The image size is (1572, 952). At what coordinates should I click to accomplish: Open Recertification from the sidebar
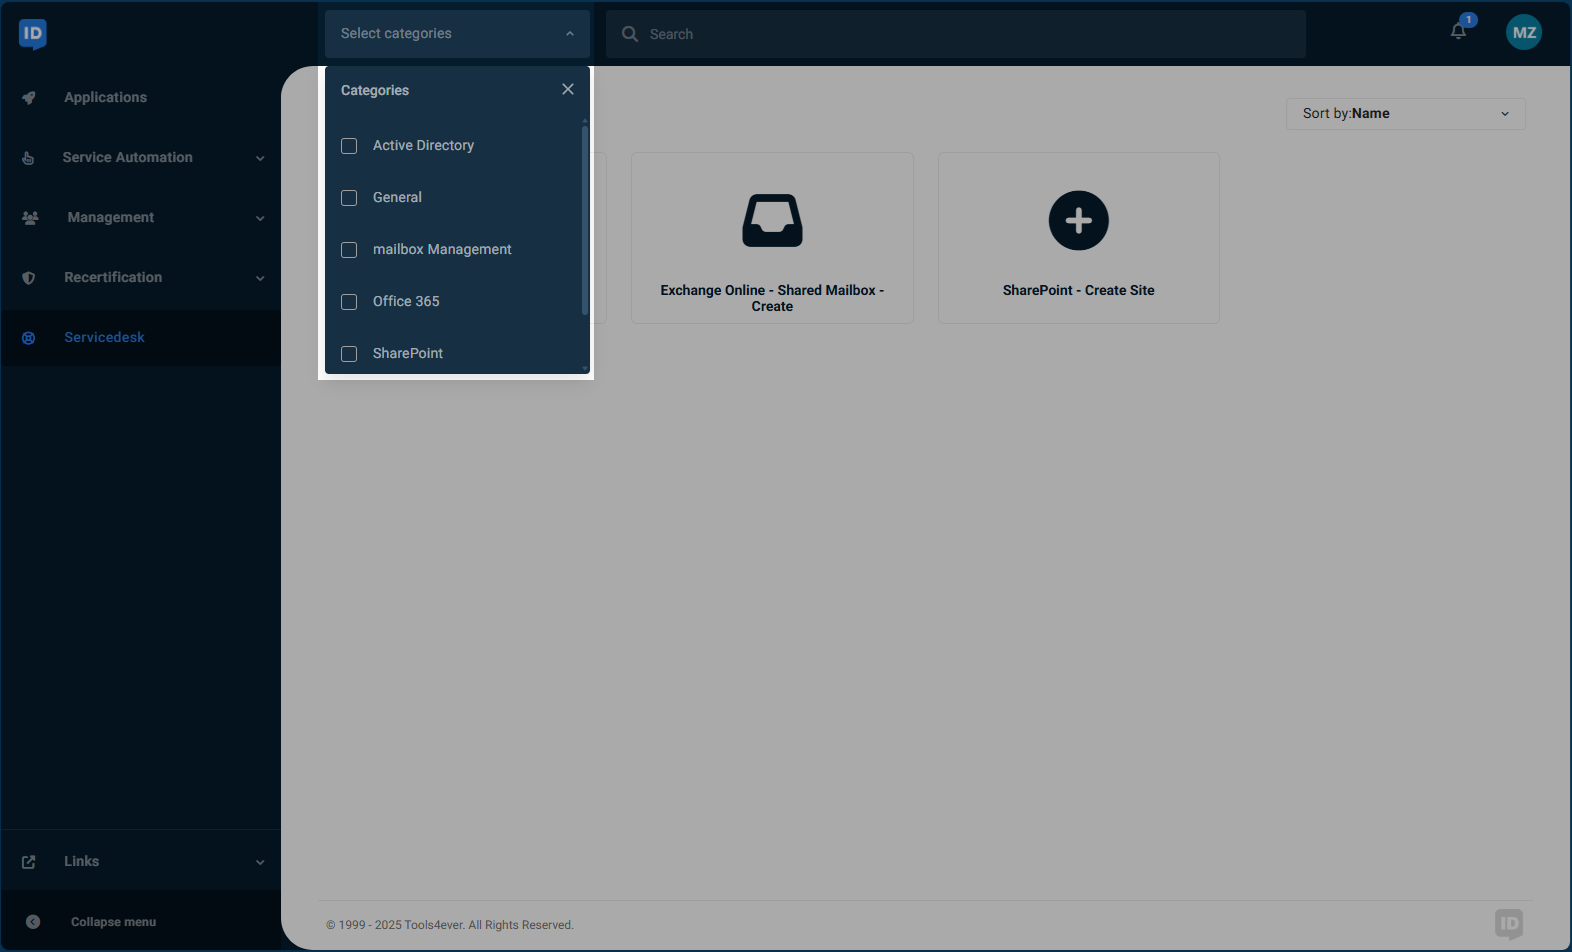point(113,277)
